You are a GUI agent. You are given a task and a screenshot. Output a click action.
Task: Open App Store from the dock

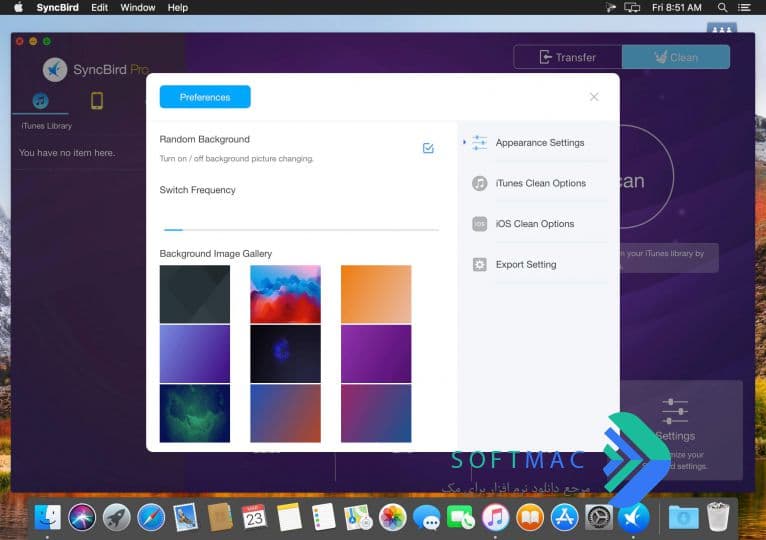564,517
